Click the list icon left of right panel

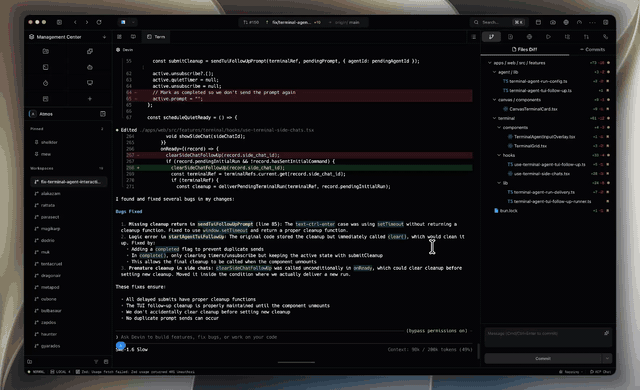[x=473, y=37]
